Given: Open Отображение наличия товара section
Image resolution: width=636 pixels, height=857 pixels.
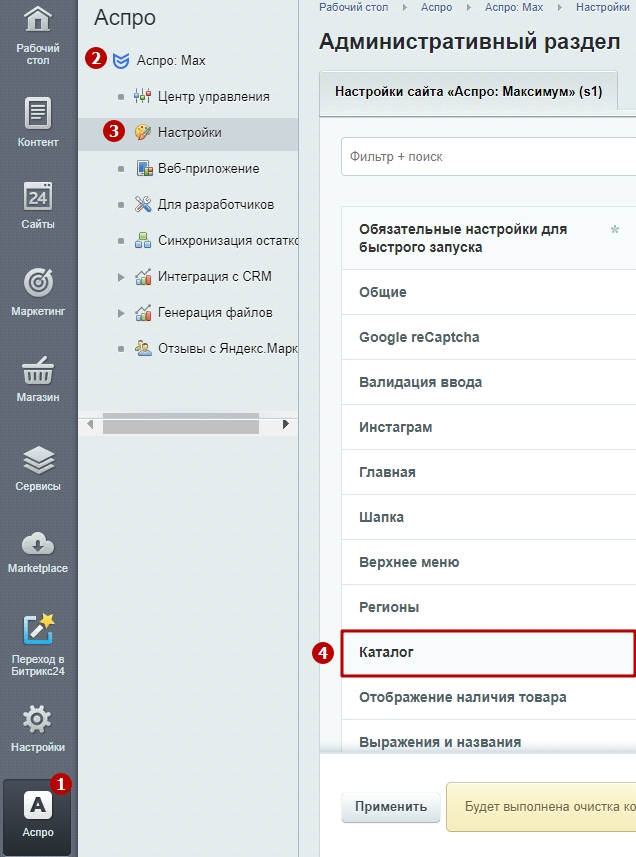Looking at the screenshot, I should (488, 697).
